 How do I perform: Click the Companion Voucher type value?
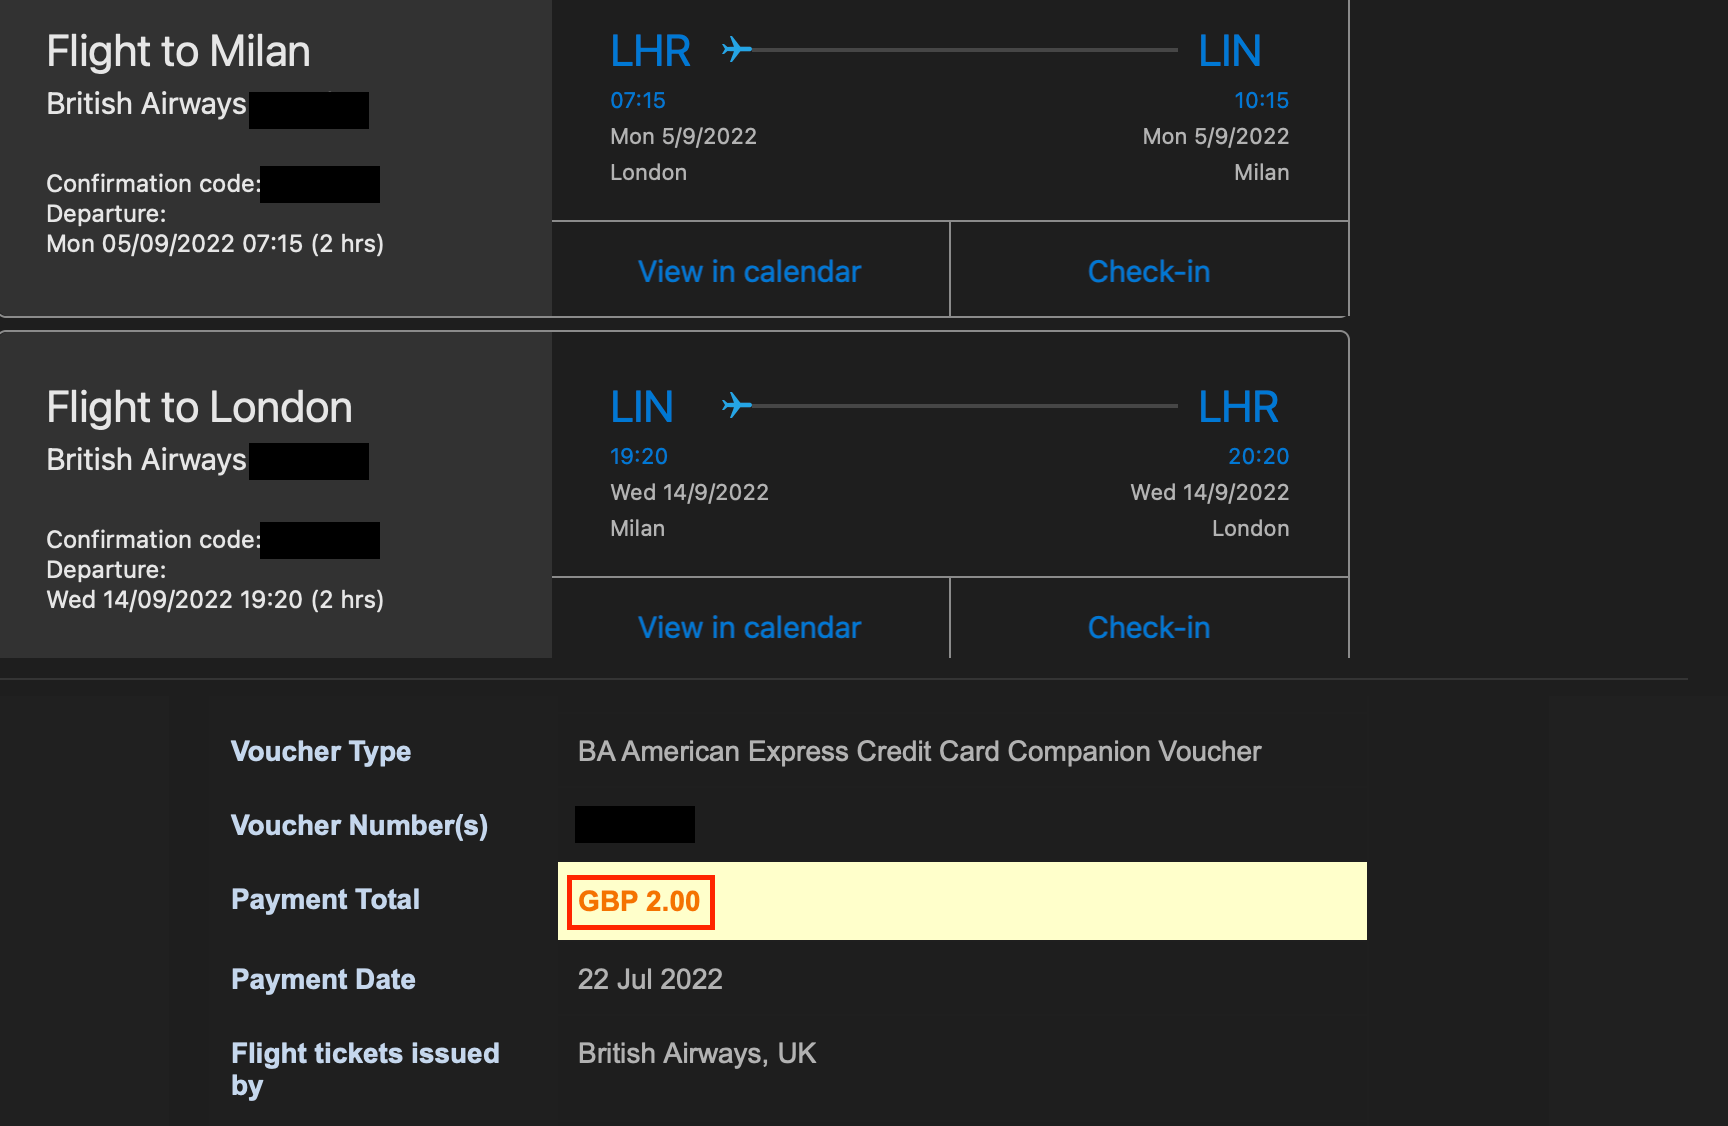[919, 751]
